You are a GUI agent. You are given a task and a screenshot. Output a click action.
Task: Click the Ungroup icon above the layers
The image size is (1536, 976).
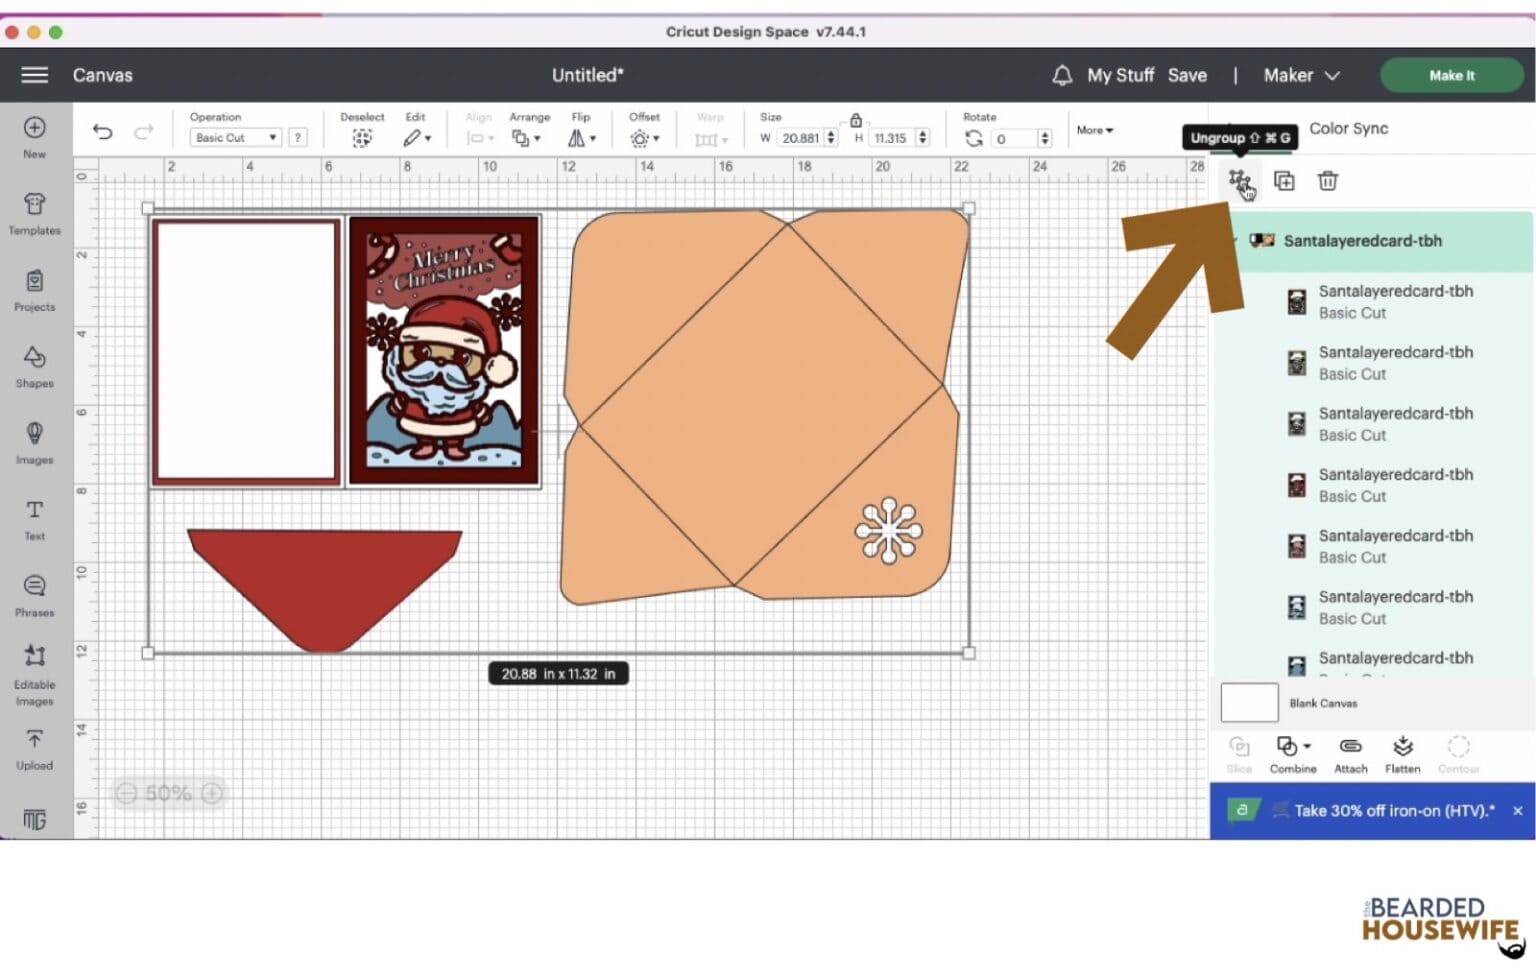tap(1239, 181)
